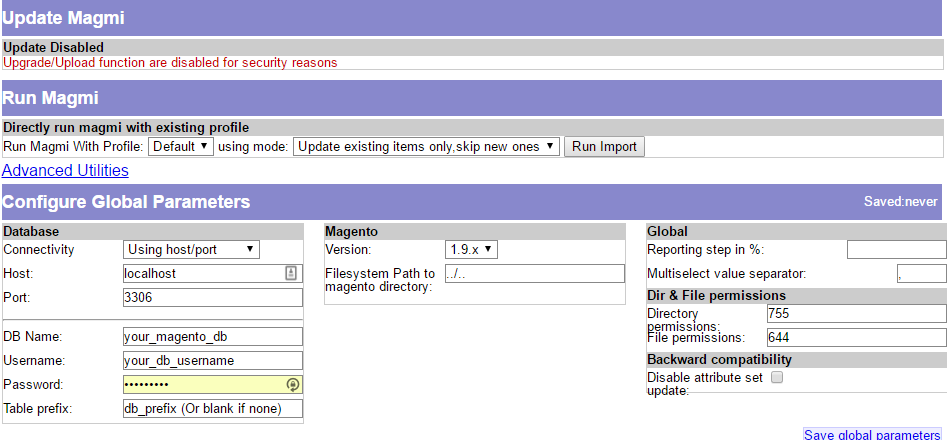Click the Backward compatibility heading

[719, 360]
